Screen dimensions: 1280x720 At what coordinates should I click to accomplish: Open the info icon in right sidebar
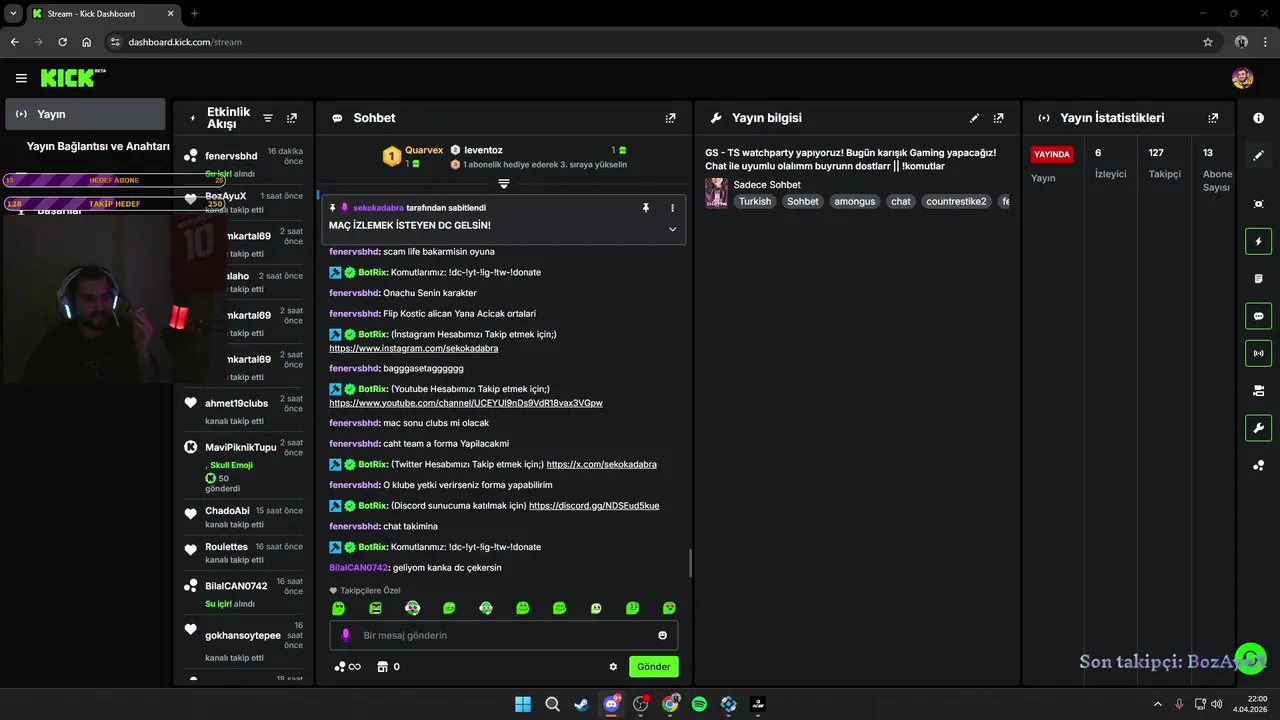click(x=1258, y=118)
